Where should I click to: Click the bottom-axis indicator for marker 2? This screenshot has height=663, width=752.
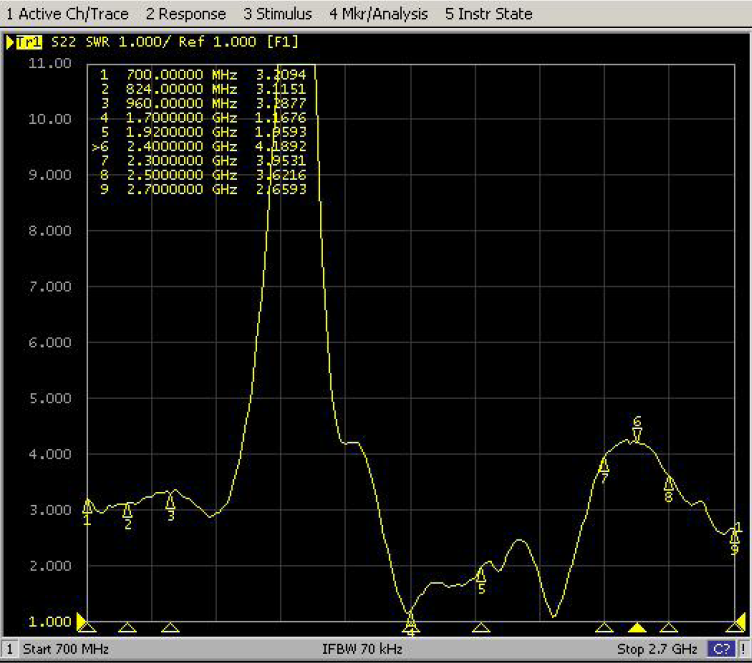128,628
